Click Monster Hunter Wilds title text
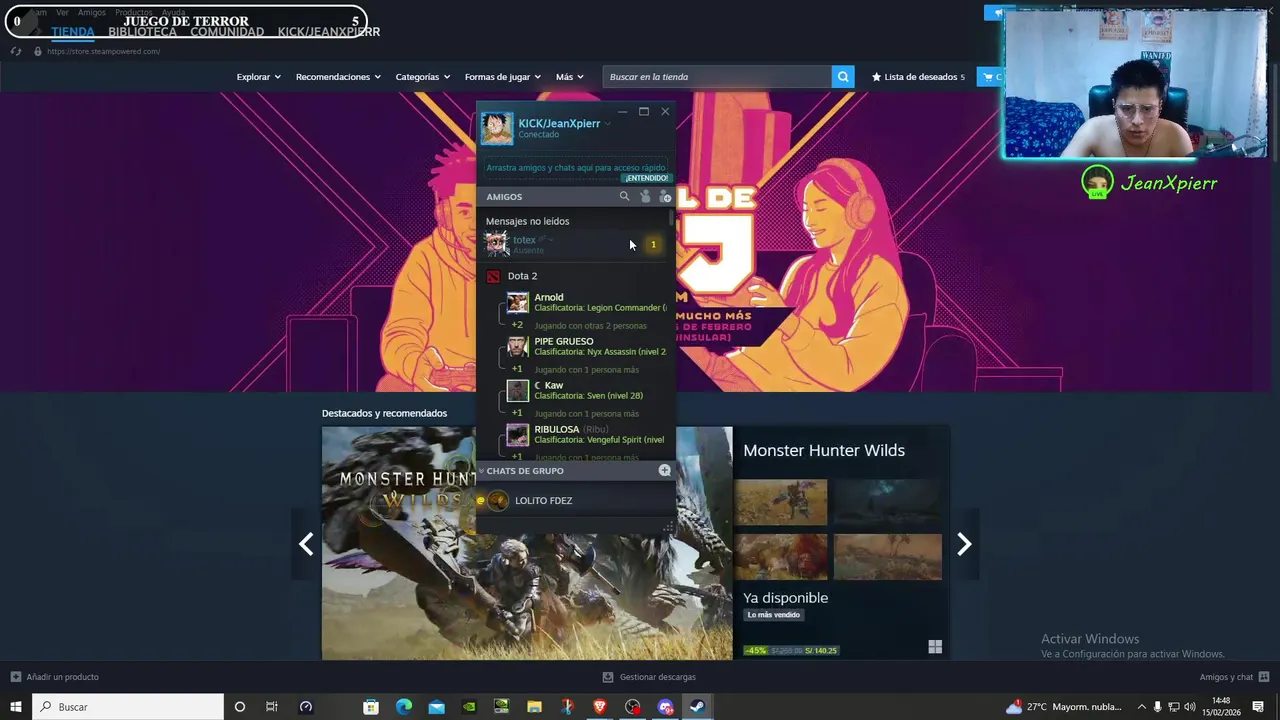 (824, 450)
